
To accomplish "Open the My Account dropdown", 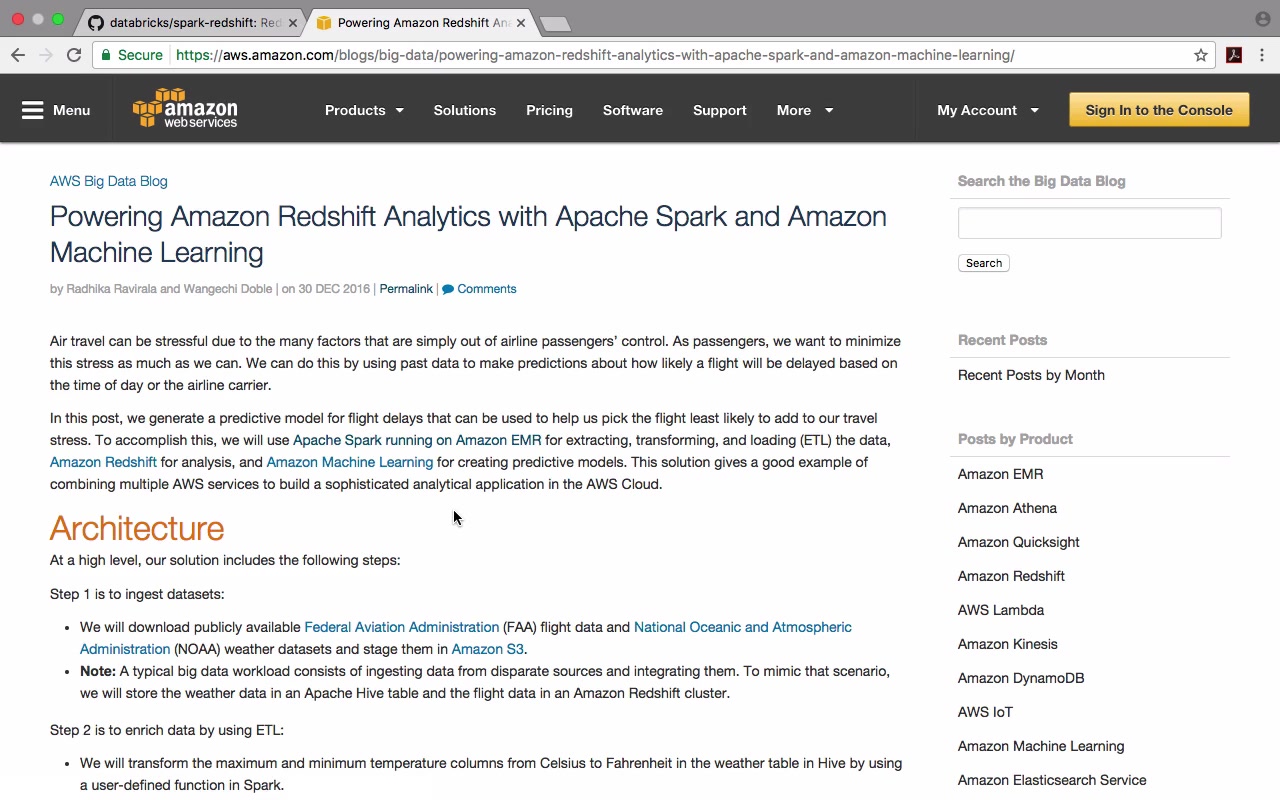I will point(987,110).
